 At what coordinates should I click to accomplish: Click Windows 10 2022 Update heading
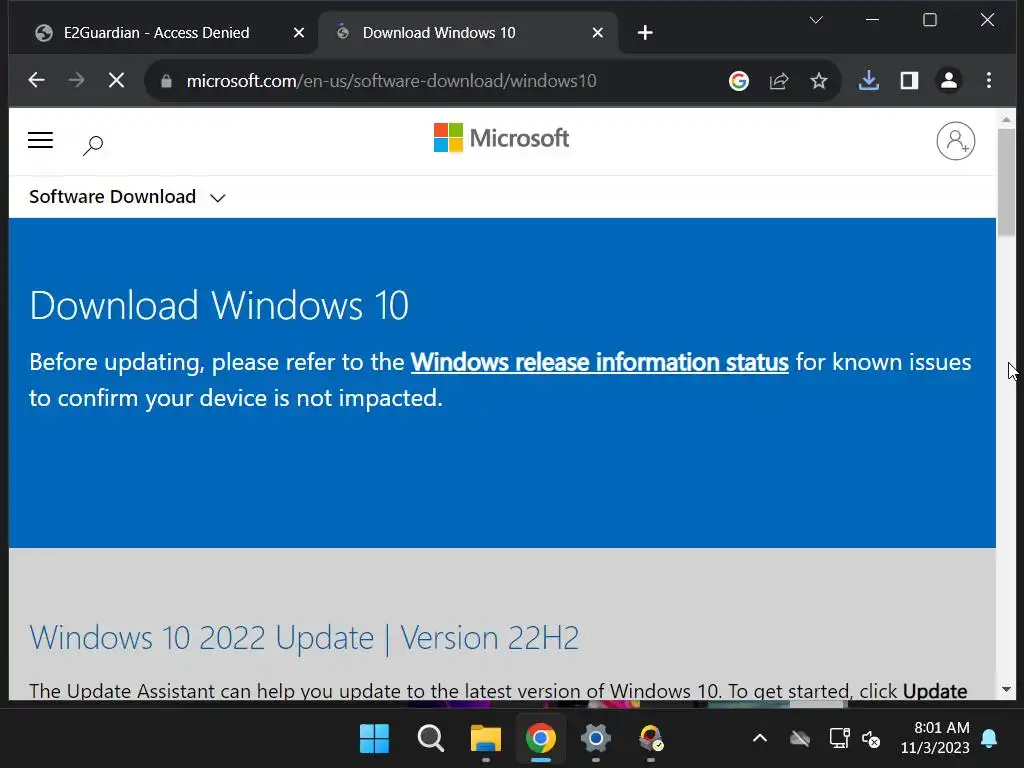[304, 637]
